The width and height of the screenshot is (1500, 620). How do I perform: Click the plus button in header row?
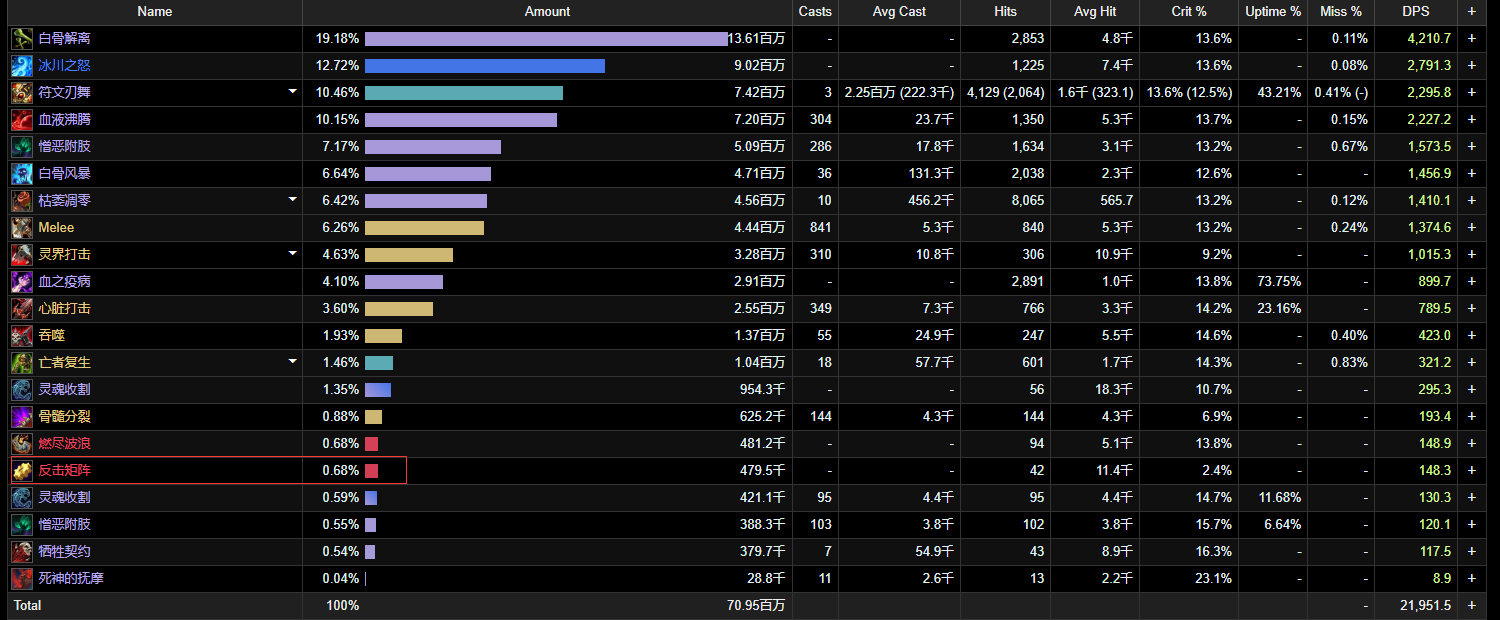click(1471, 12)
